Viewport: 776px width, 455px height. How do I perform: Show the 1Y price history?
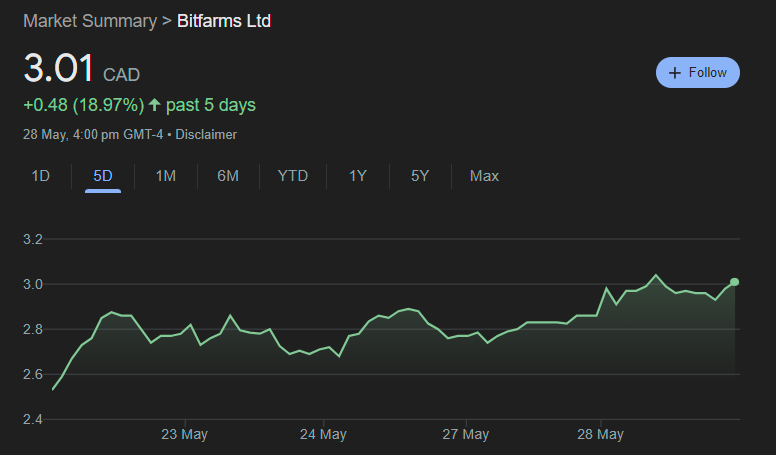358,176
